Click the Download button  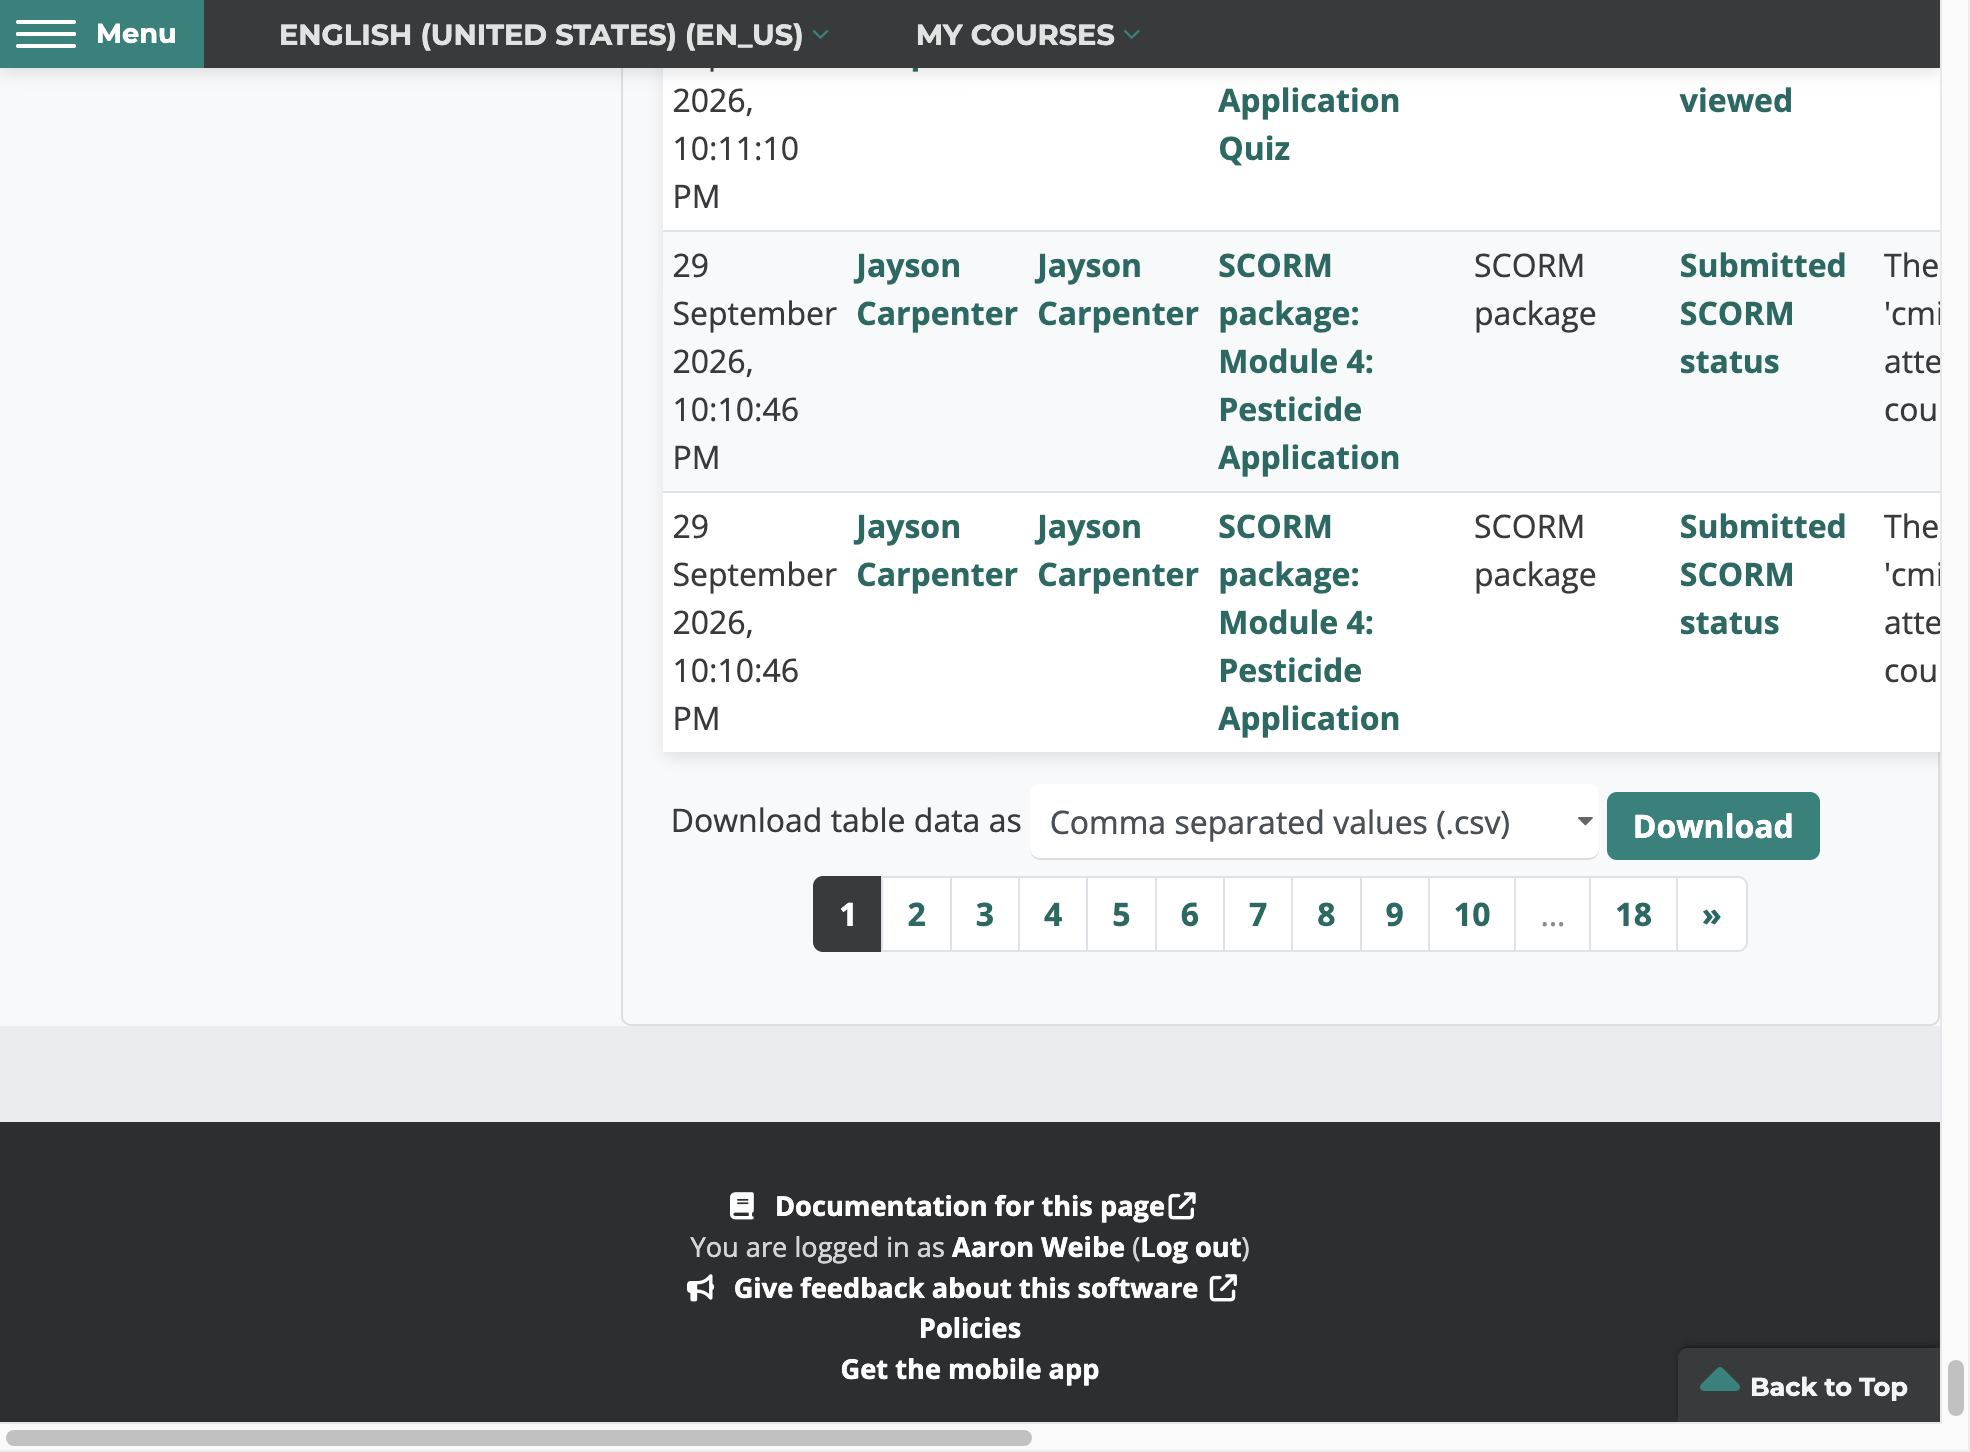click(x=1713, y=826)
